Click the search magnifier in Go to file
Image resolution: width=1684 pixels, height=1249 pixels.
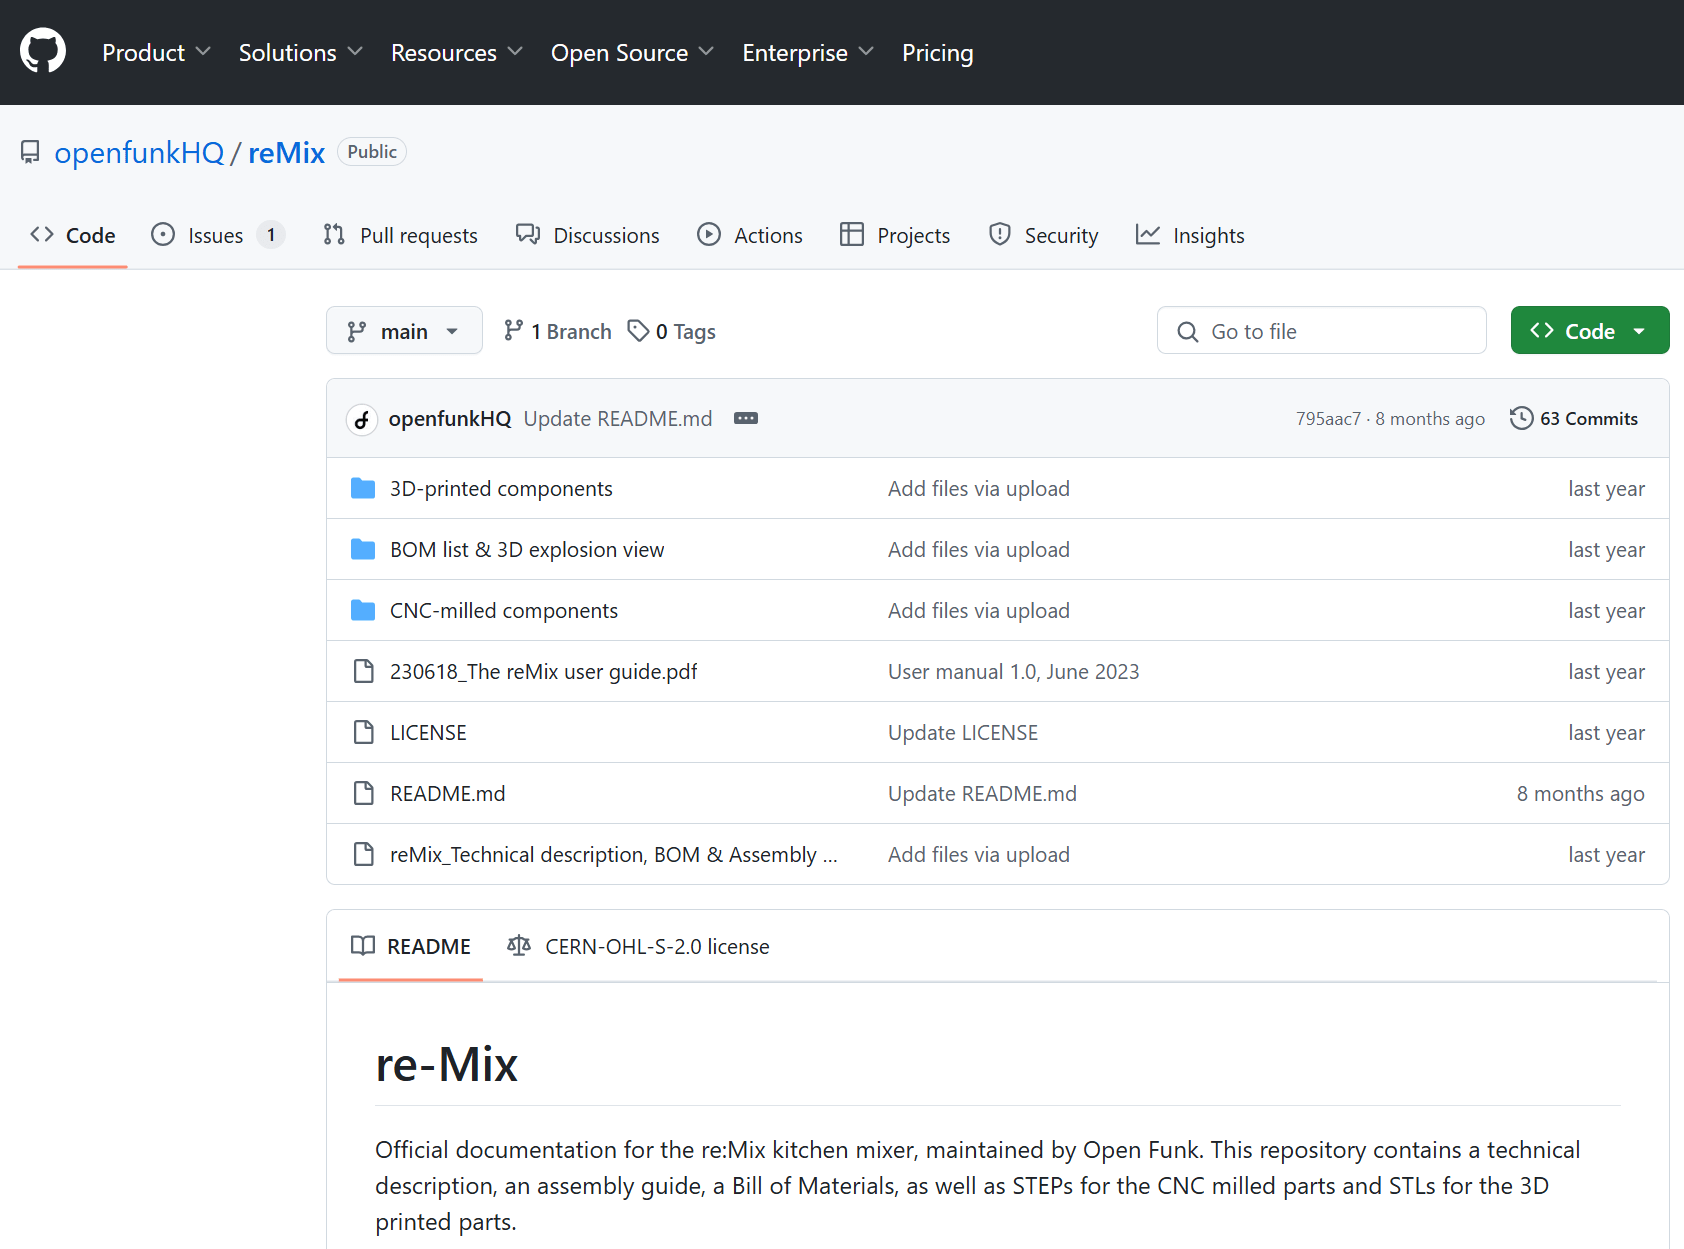[1187, 332]
